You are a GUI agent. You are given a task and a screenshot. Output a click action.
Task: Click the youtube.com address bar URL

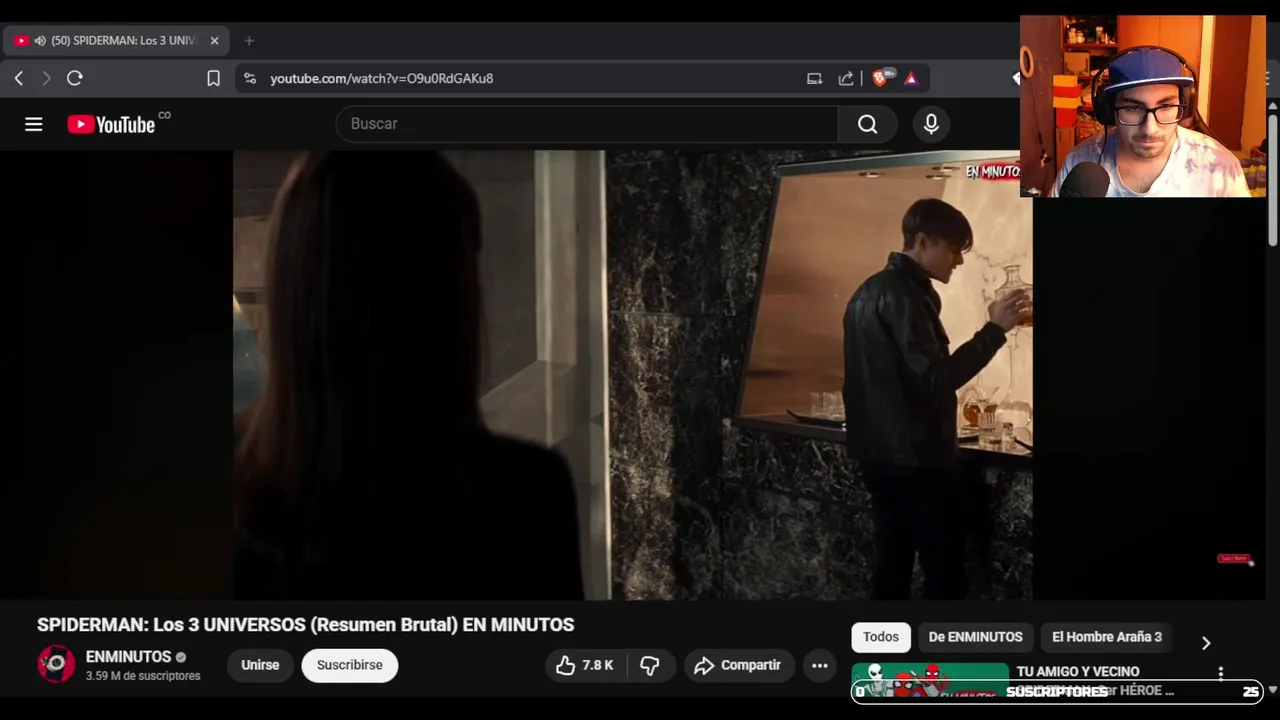click(x=381, y=78)
